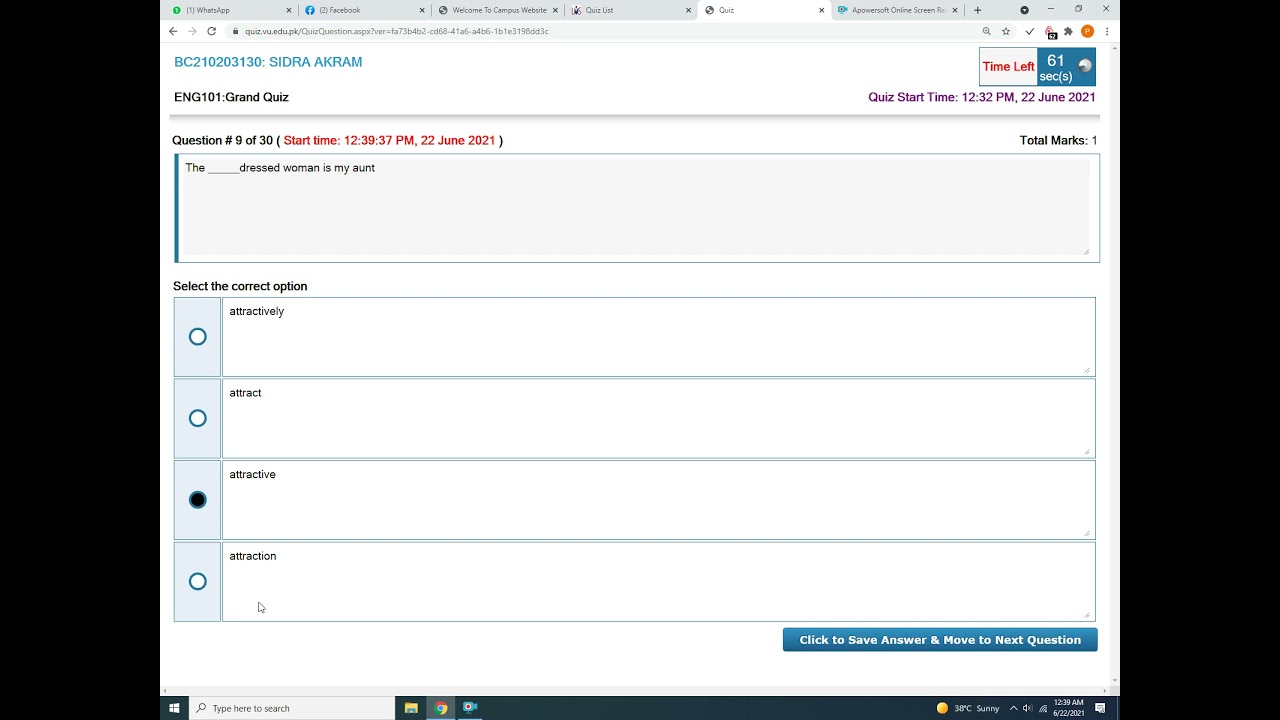This screenshot has width=1280, height=720.
Task: Click the ENG101:Grand Quiz heading
Action: point(231,97)
